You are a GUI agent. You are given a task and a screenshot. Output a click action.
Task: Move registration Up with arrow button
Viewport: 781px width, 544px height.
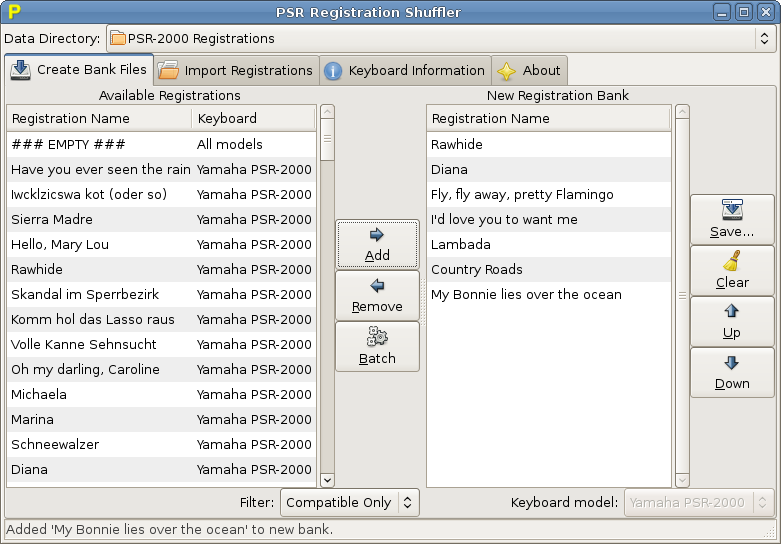click(x=731, y=322)
